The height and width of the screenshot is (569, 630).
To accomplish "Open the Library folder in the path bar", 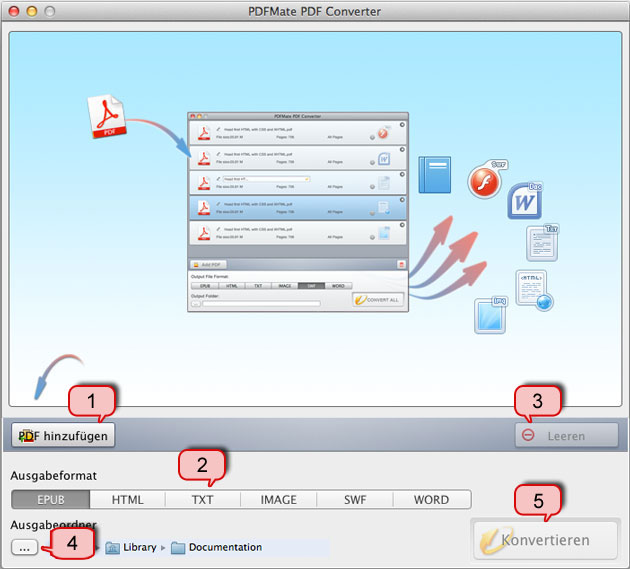I will tap(131, 547).
